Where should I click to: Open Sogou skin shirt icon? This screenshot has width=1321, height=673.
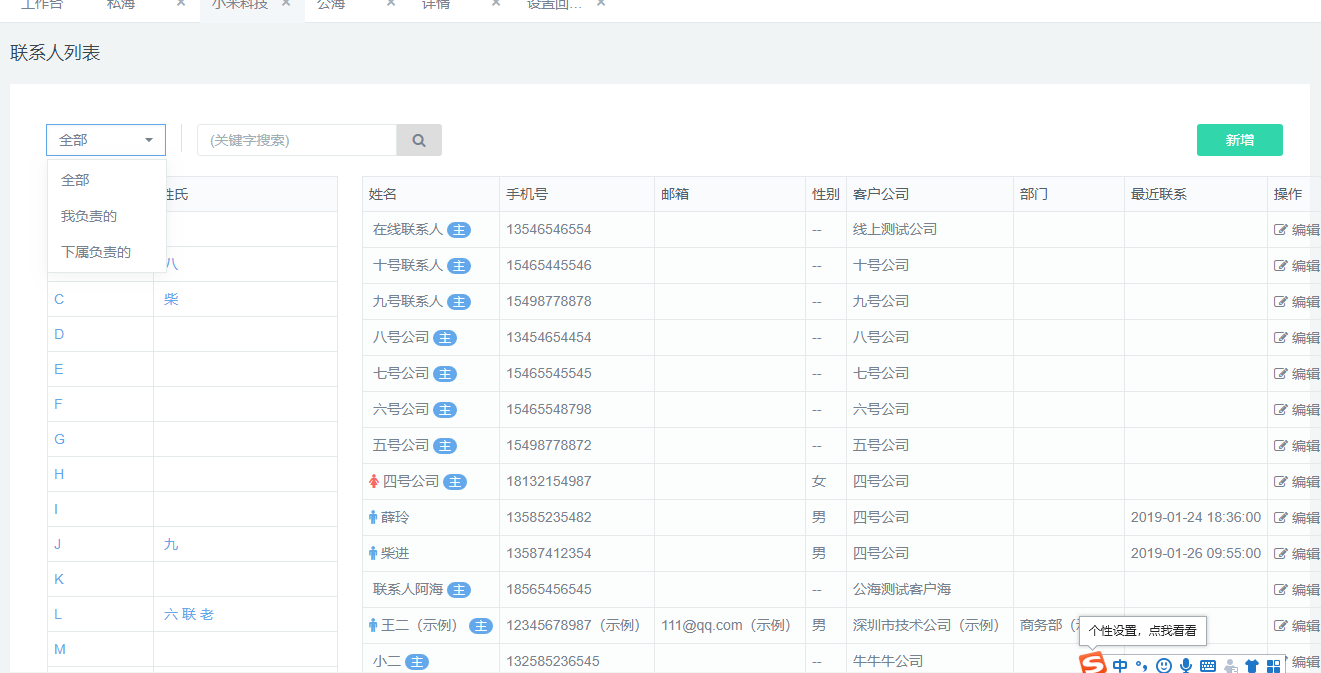(x=1252, y=666)
